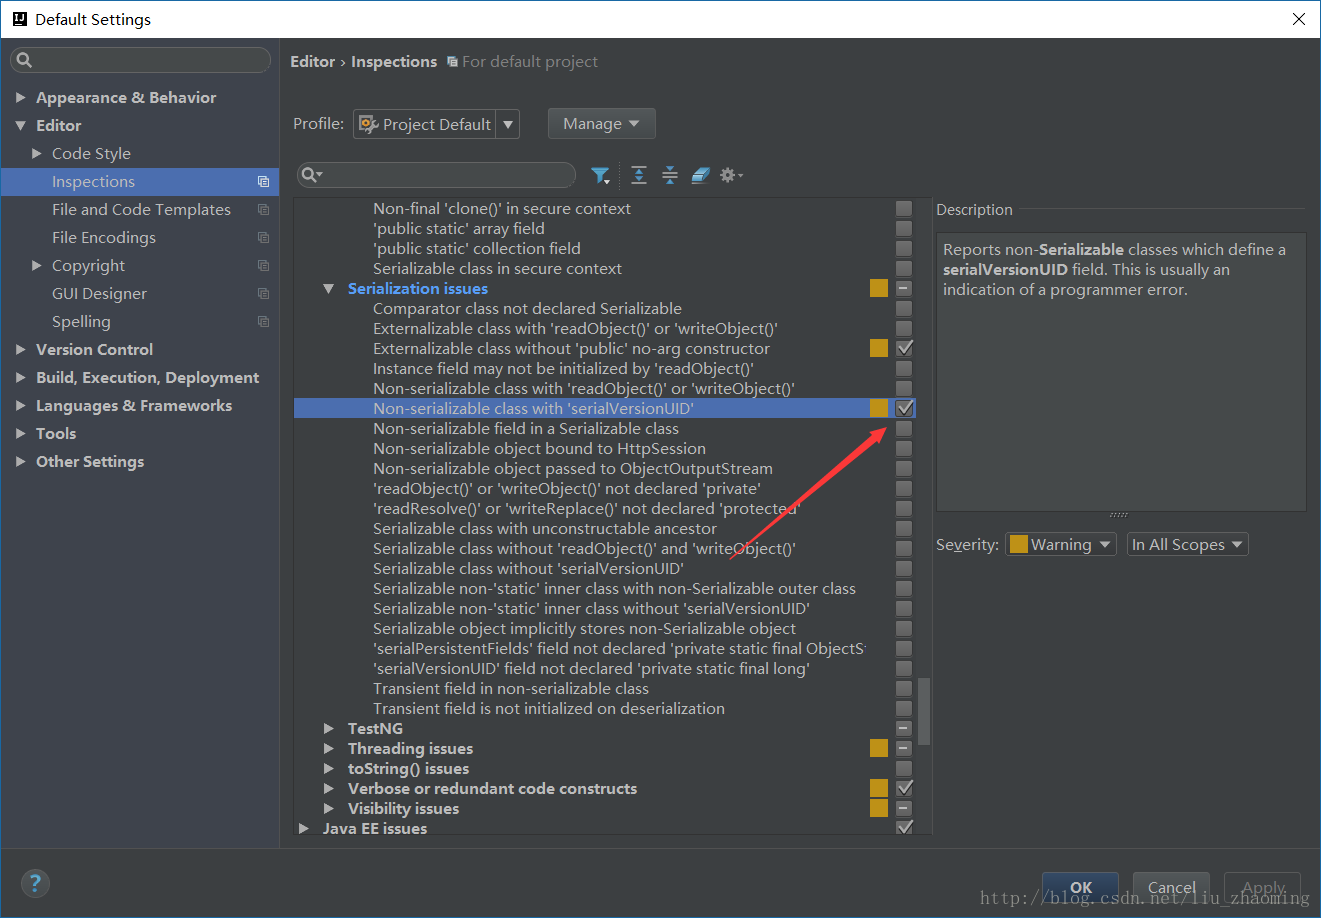
Task: Click the help question mark icon
Action: (35, 883)
